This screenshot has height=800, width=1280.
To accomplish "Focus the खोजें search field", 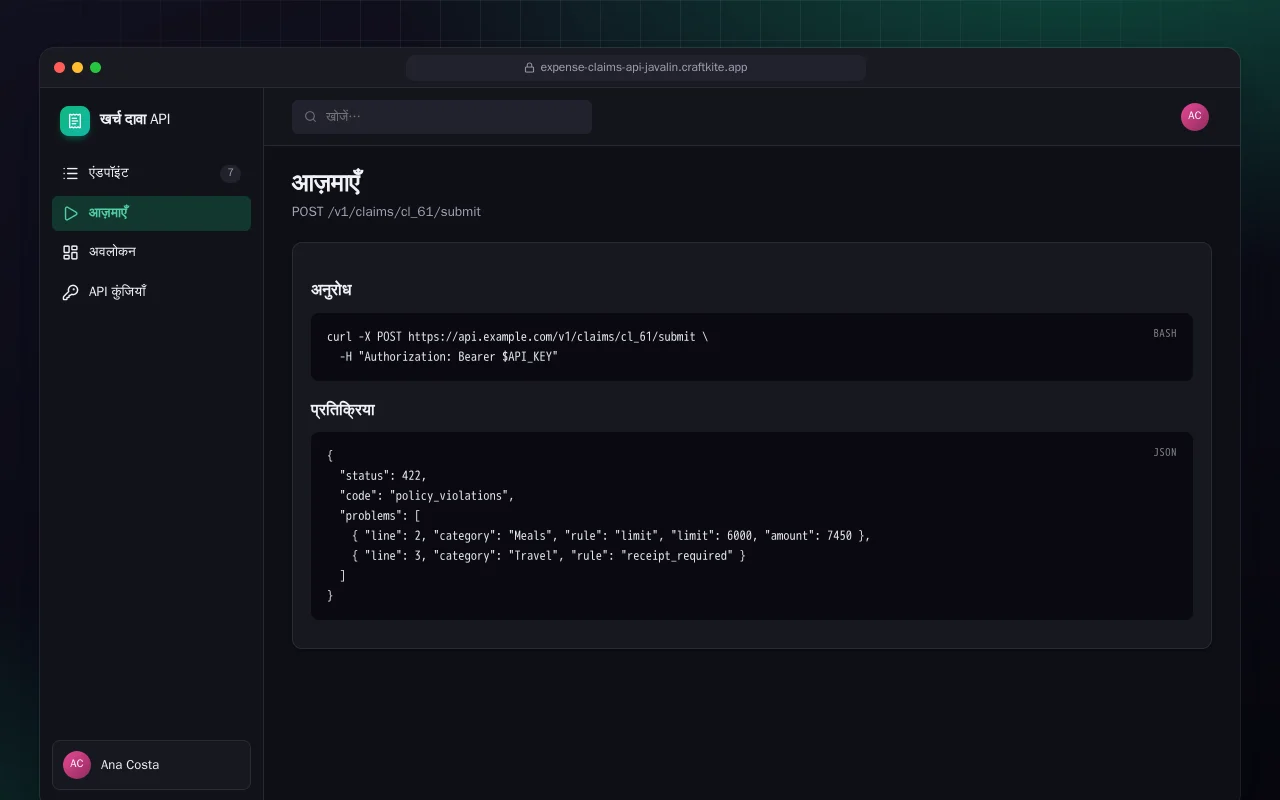I will tap(442, 117).
